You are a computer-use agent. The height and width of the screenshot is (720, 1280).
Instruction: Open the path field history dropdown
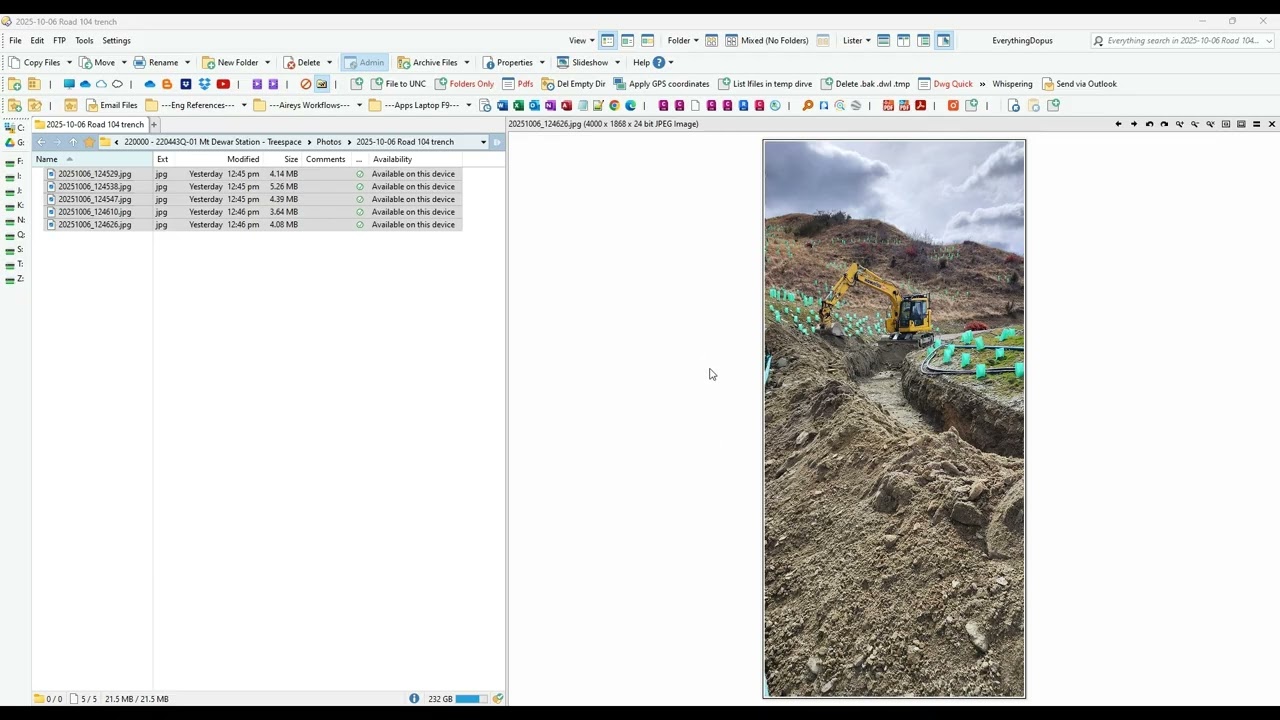pyautogui.click(x=483, y=142)
